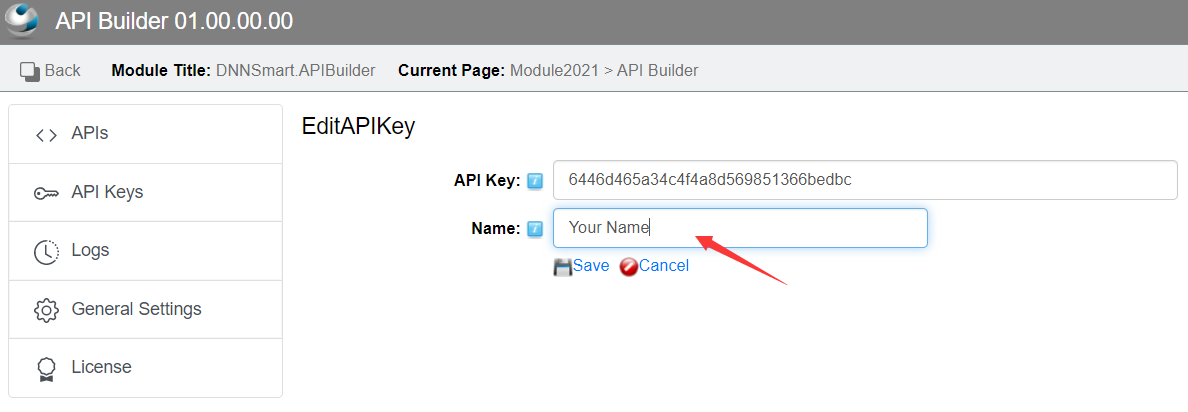Open General Settings in the sidebar
Screen dimensions: 1188x412
click(x=145, y=309)
